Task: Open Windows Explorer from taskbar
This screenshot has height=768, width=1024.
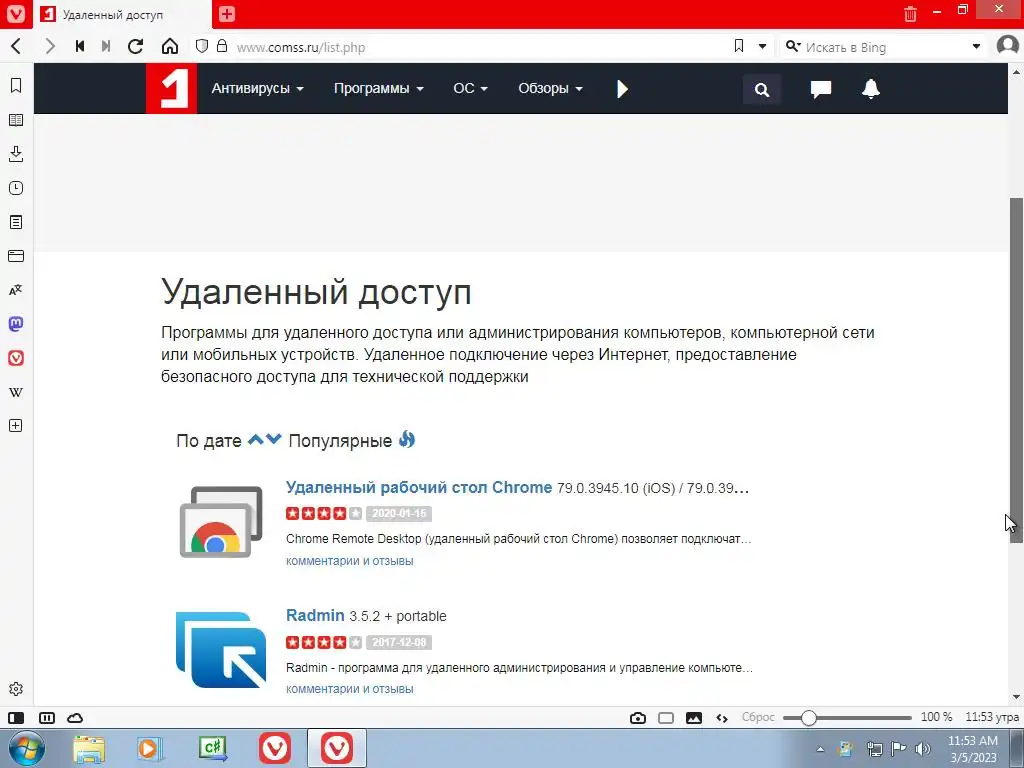Action: [89, 748]
